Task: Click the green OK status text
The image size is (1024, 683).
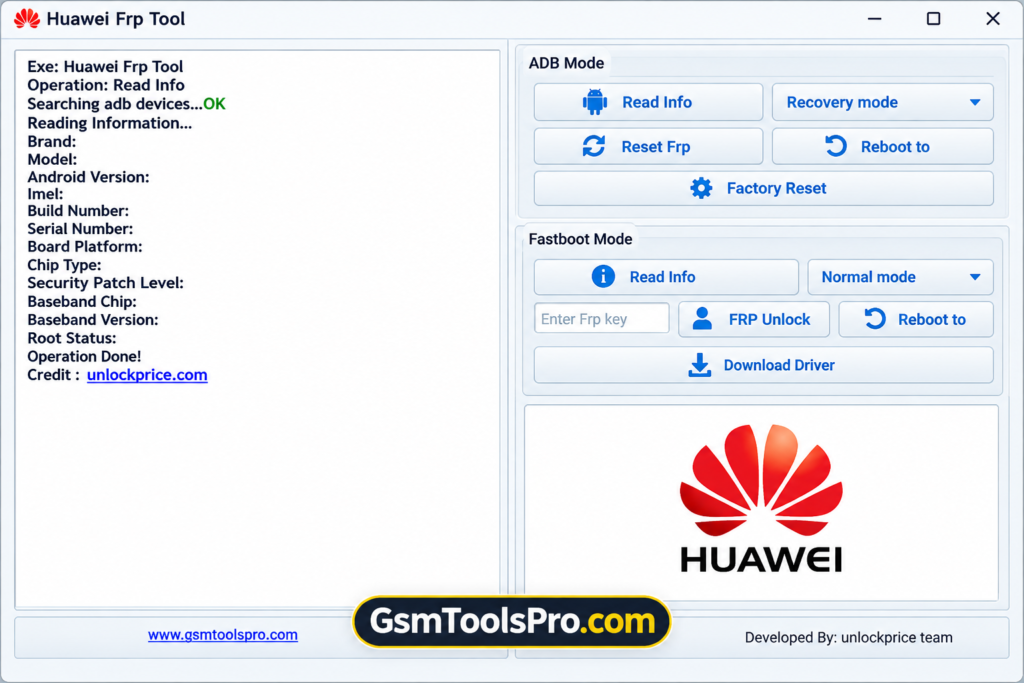Action: [x=214, y=104]
